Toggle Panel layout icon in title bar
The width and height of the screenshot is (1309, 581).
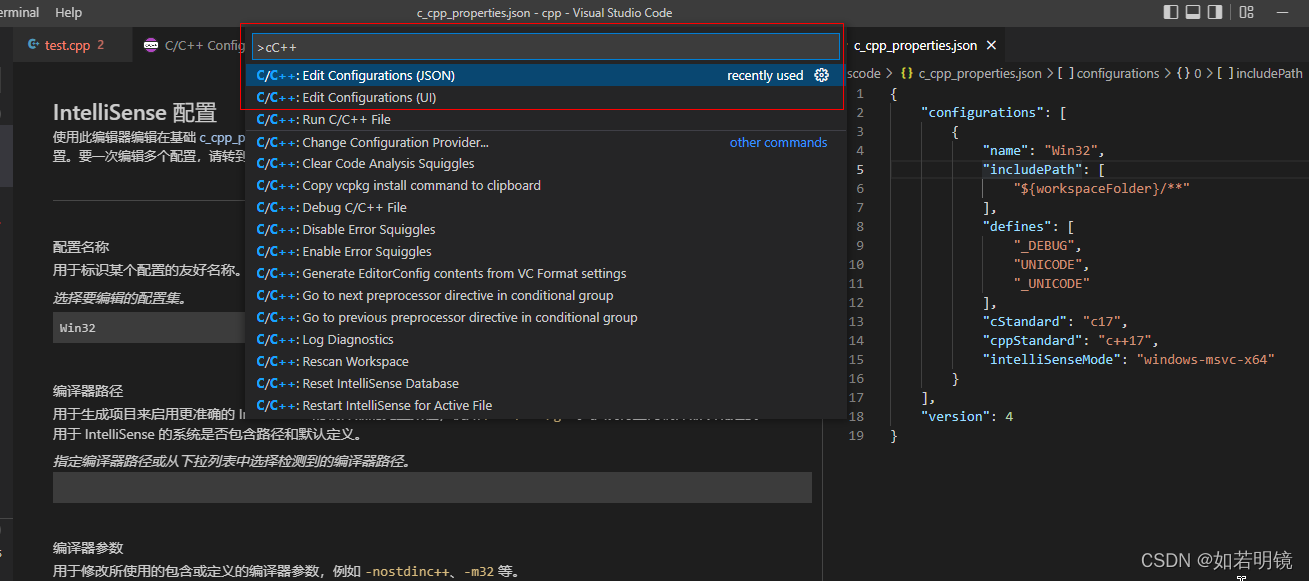pos(1193,12)
